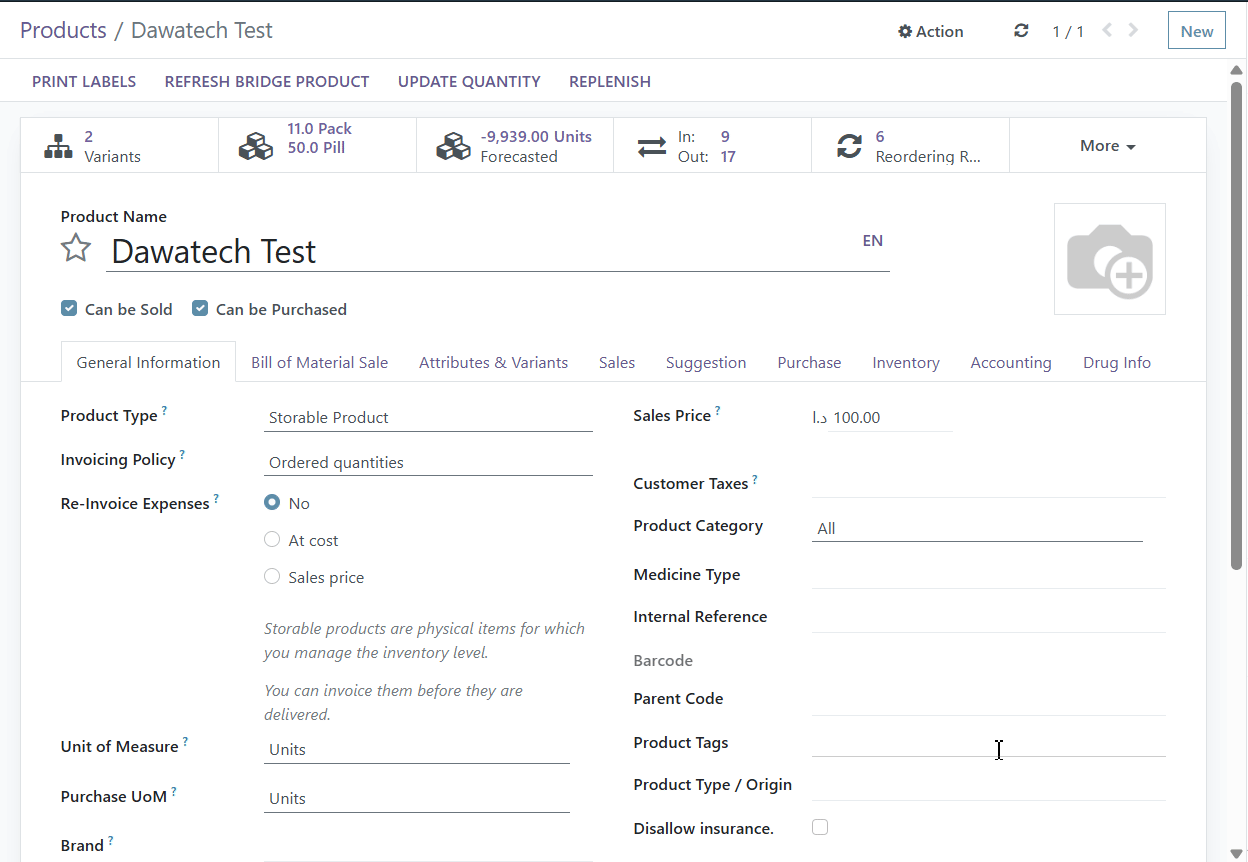Go back to Products breadcrumb
The width and height of the screenshot is (1248, 862).
click(63, 30)
